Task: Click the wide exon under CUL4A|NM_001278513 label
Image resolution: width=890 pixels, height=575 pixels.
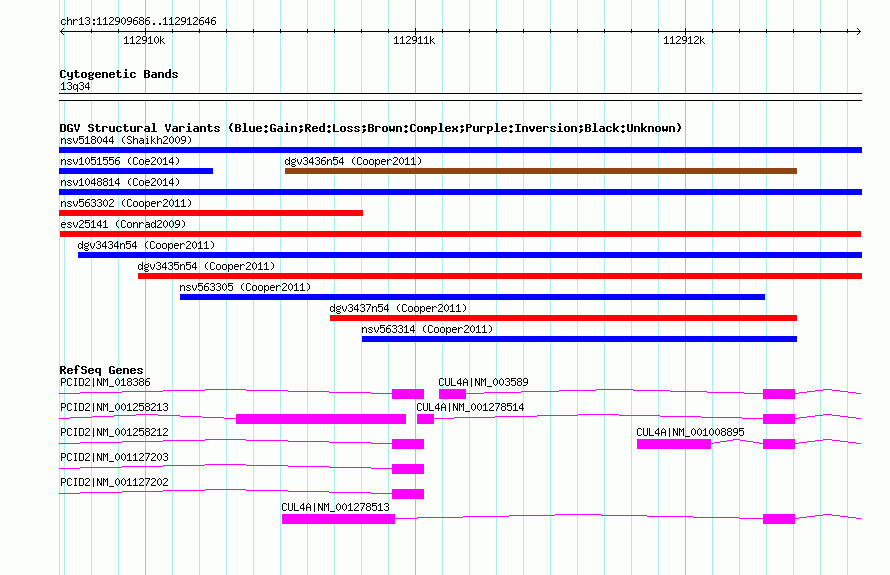Action: pyautogui.click(x=338, y=519)
